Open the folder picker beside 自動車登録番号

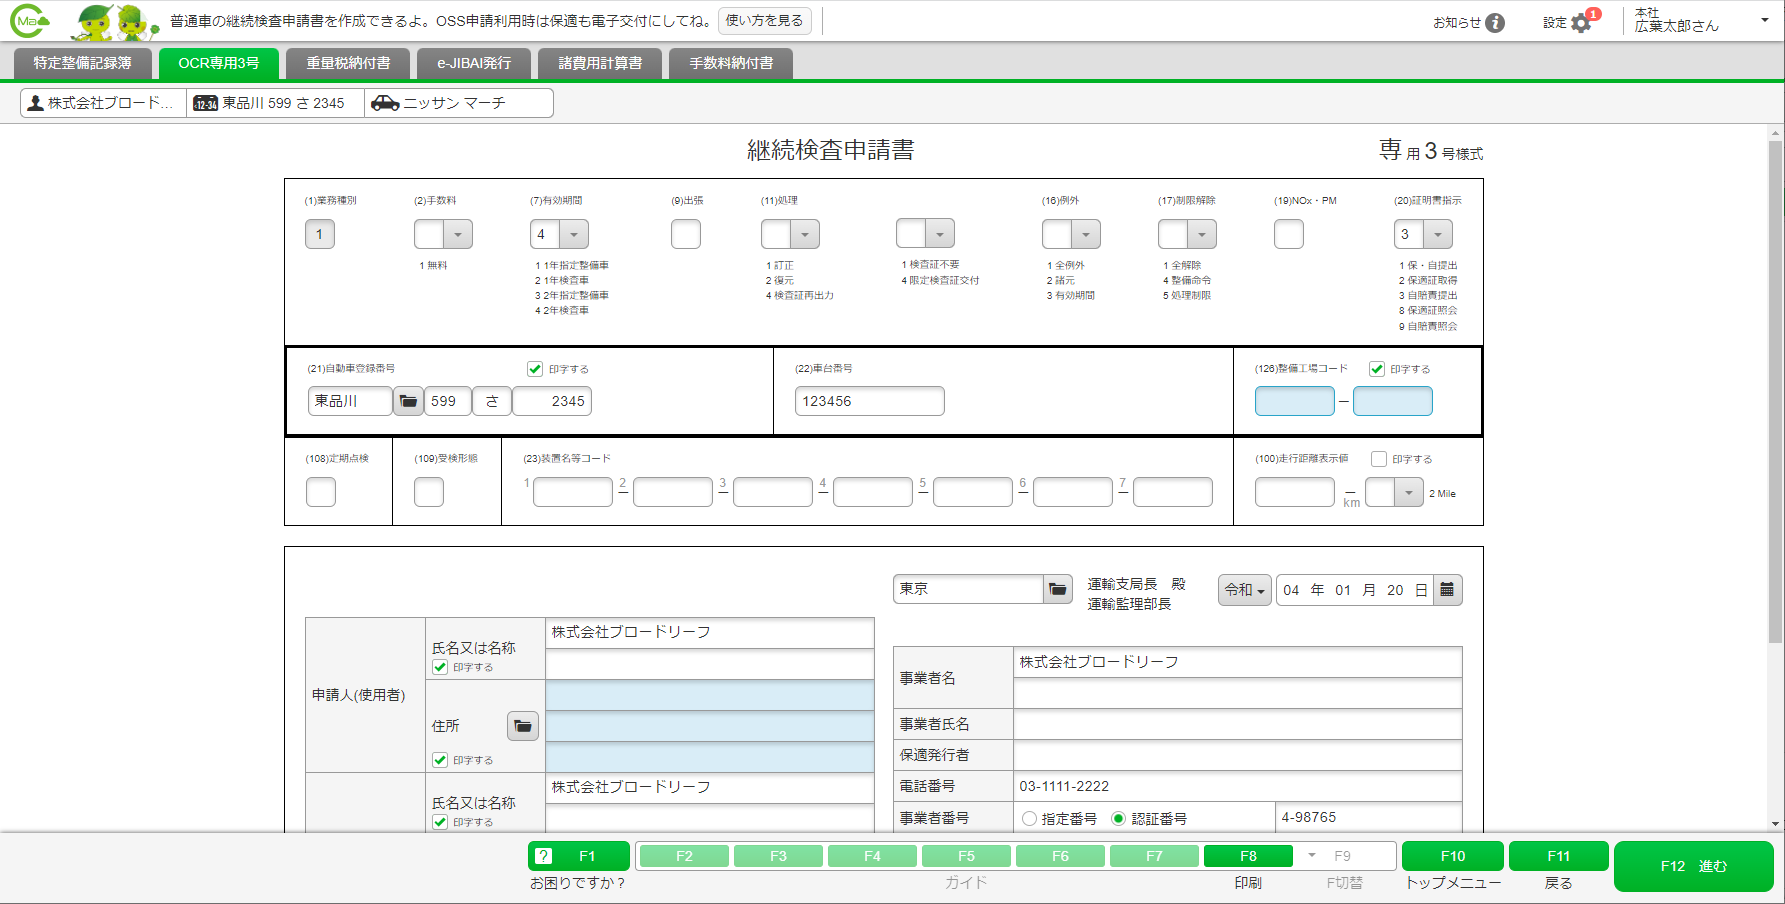pos(409,400)
